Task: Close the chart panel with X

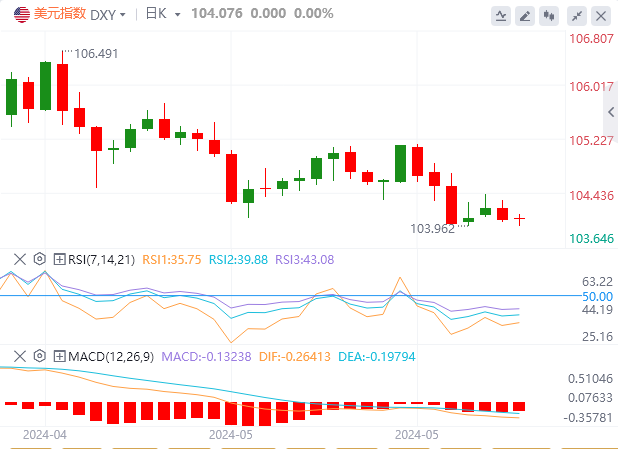Action: (601, 16)
